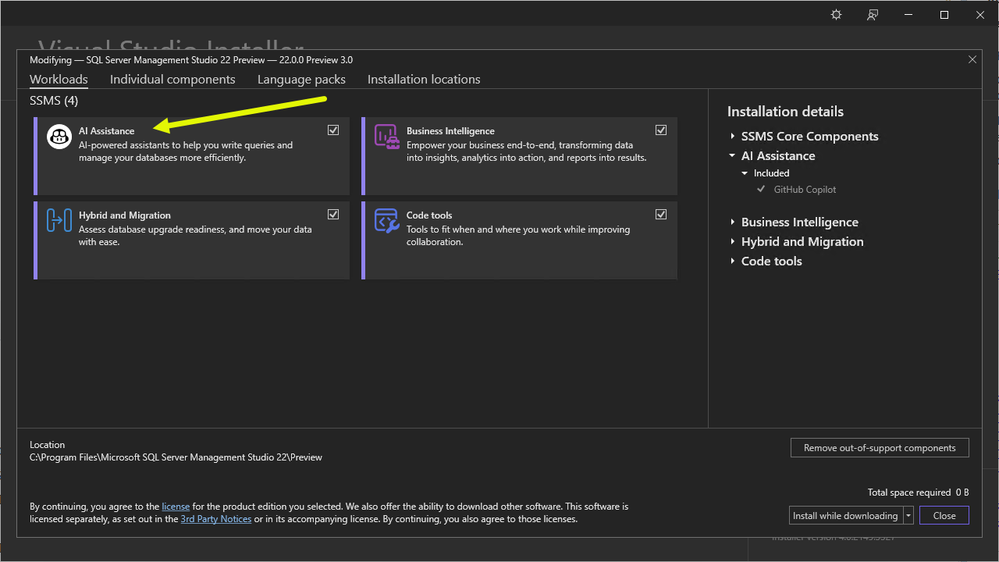Viewport: 999px width, 562px height.
Task: Switch to Individual components tab
Action: point(172,80)
